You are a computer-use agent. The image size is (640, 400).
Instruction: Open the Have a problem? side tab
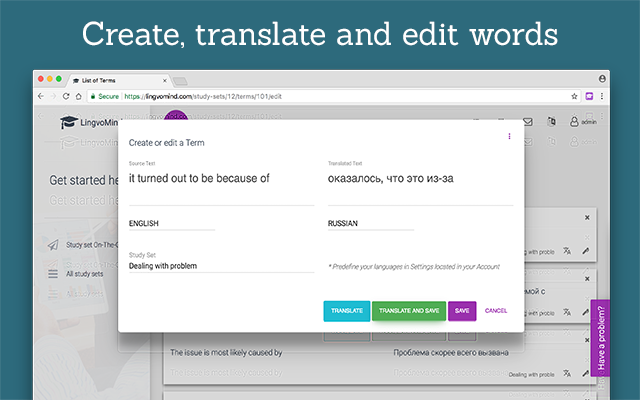click(600, 338)
